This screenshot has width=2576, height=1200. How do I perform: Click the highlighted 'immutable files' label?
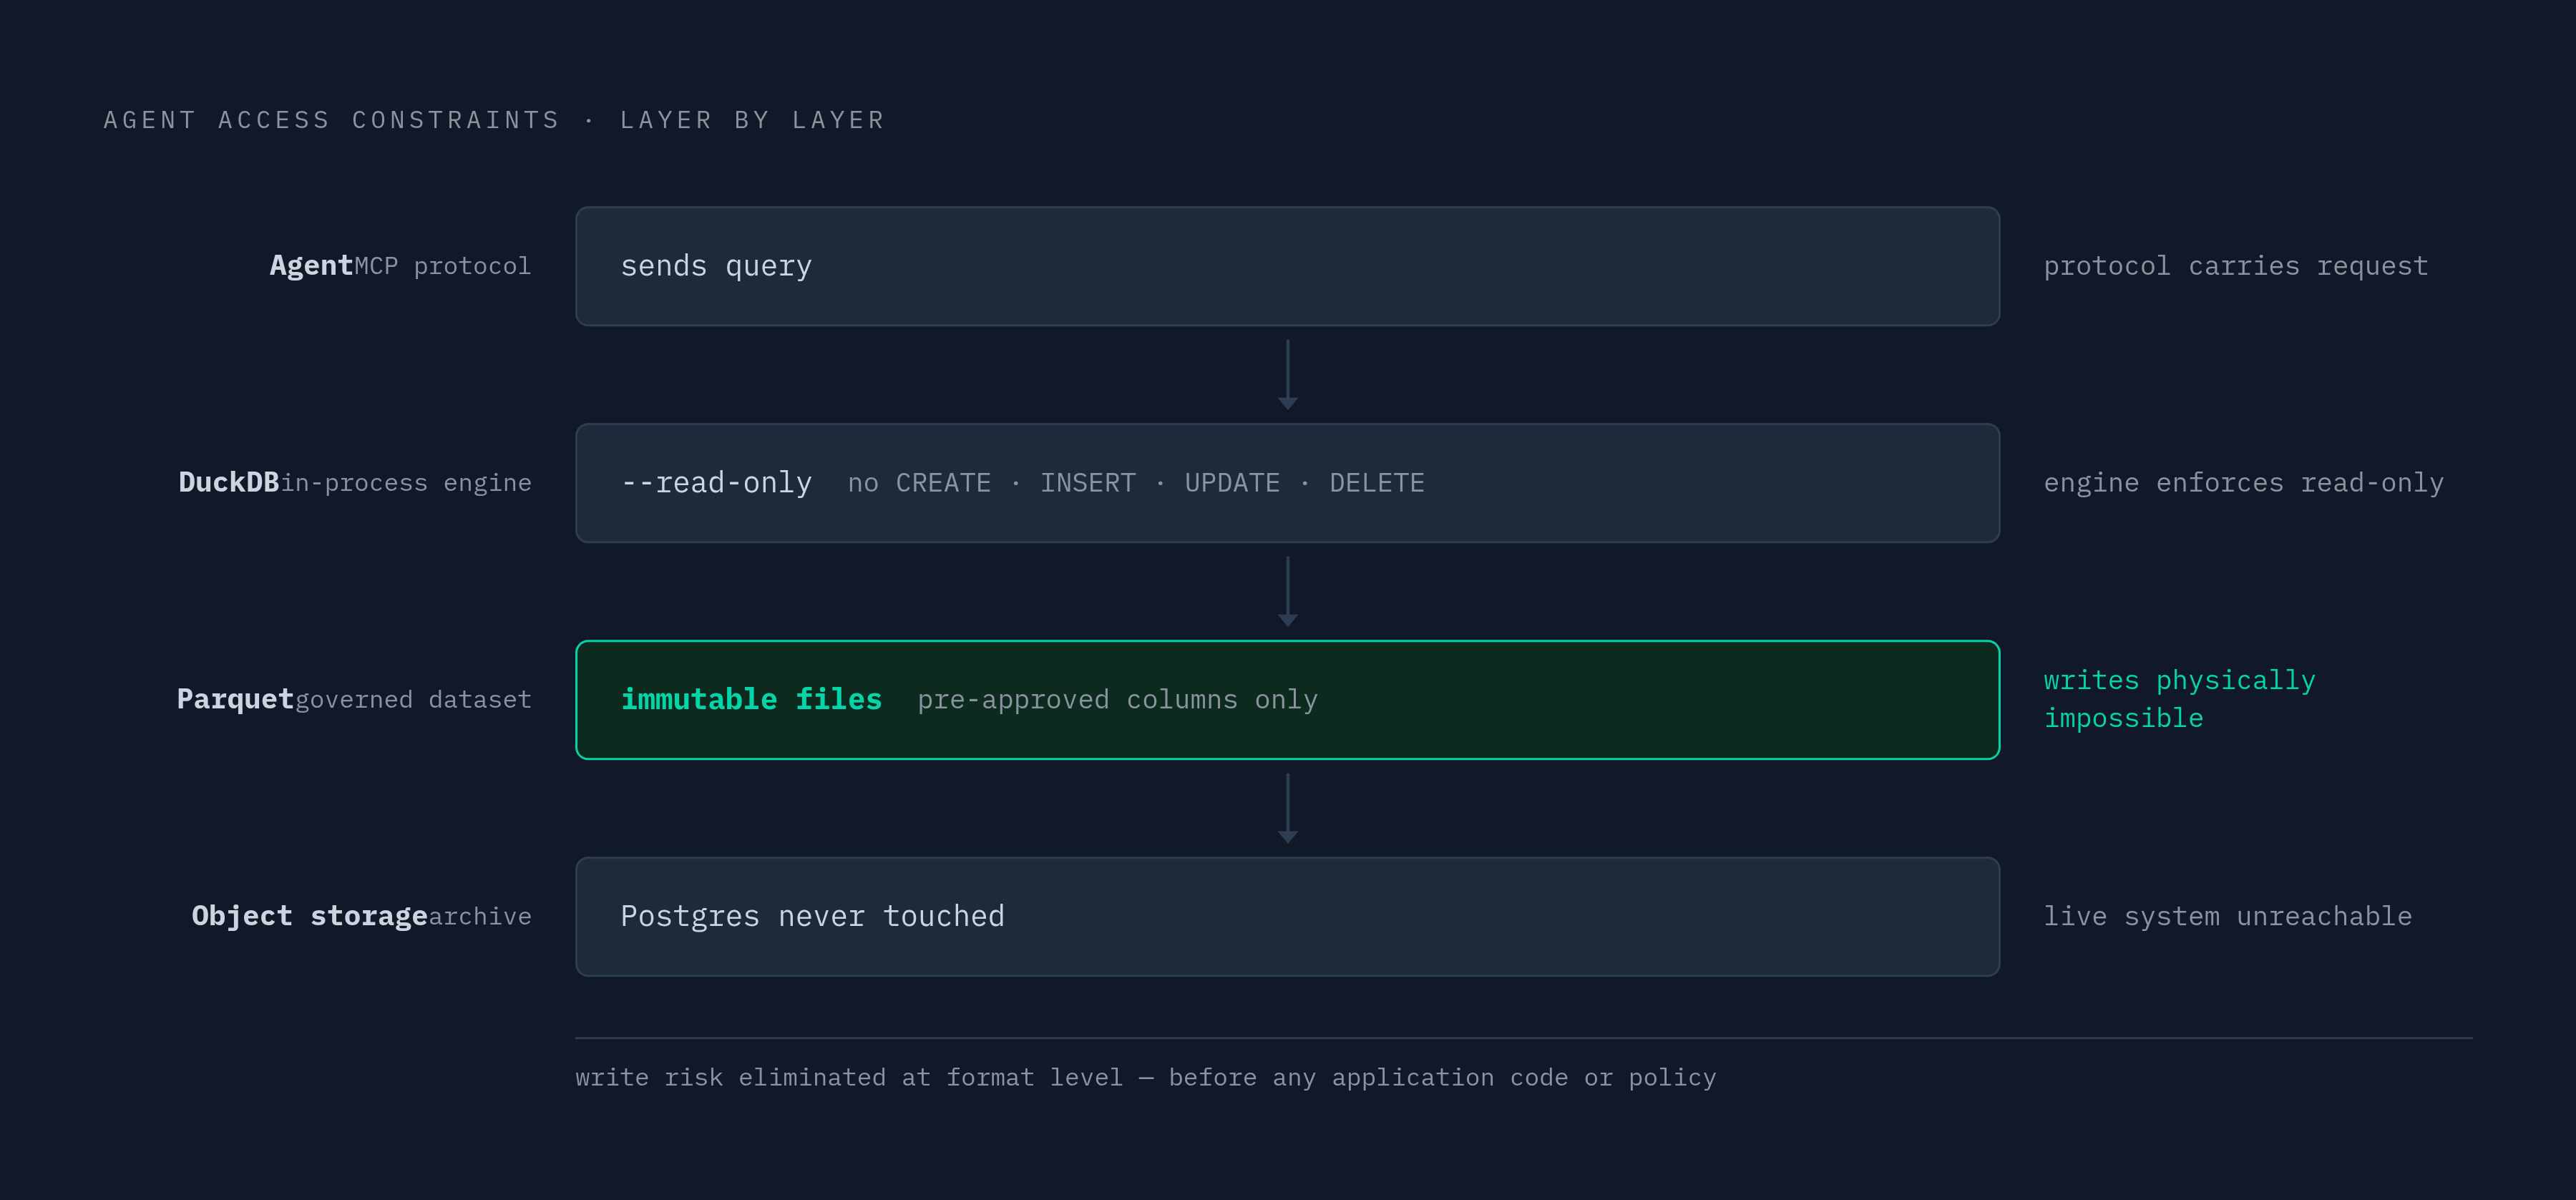751,699
